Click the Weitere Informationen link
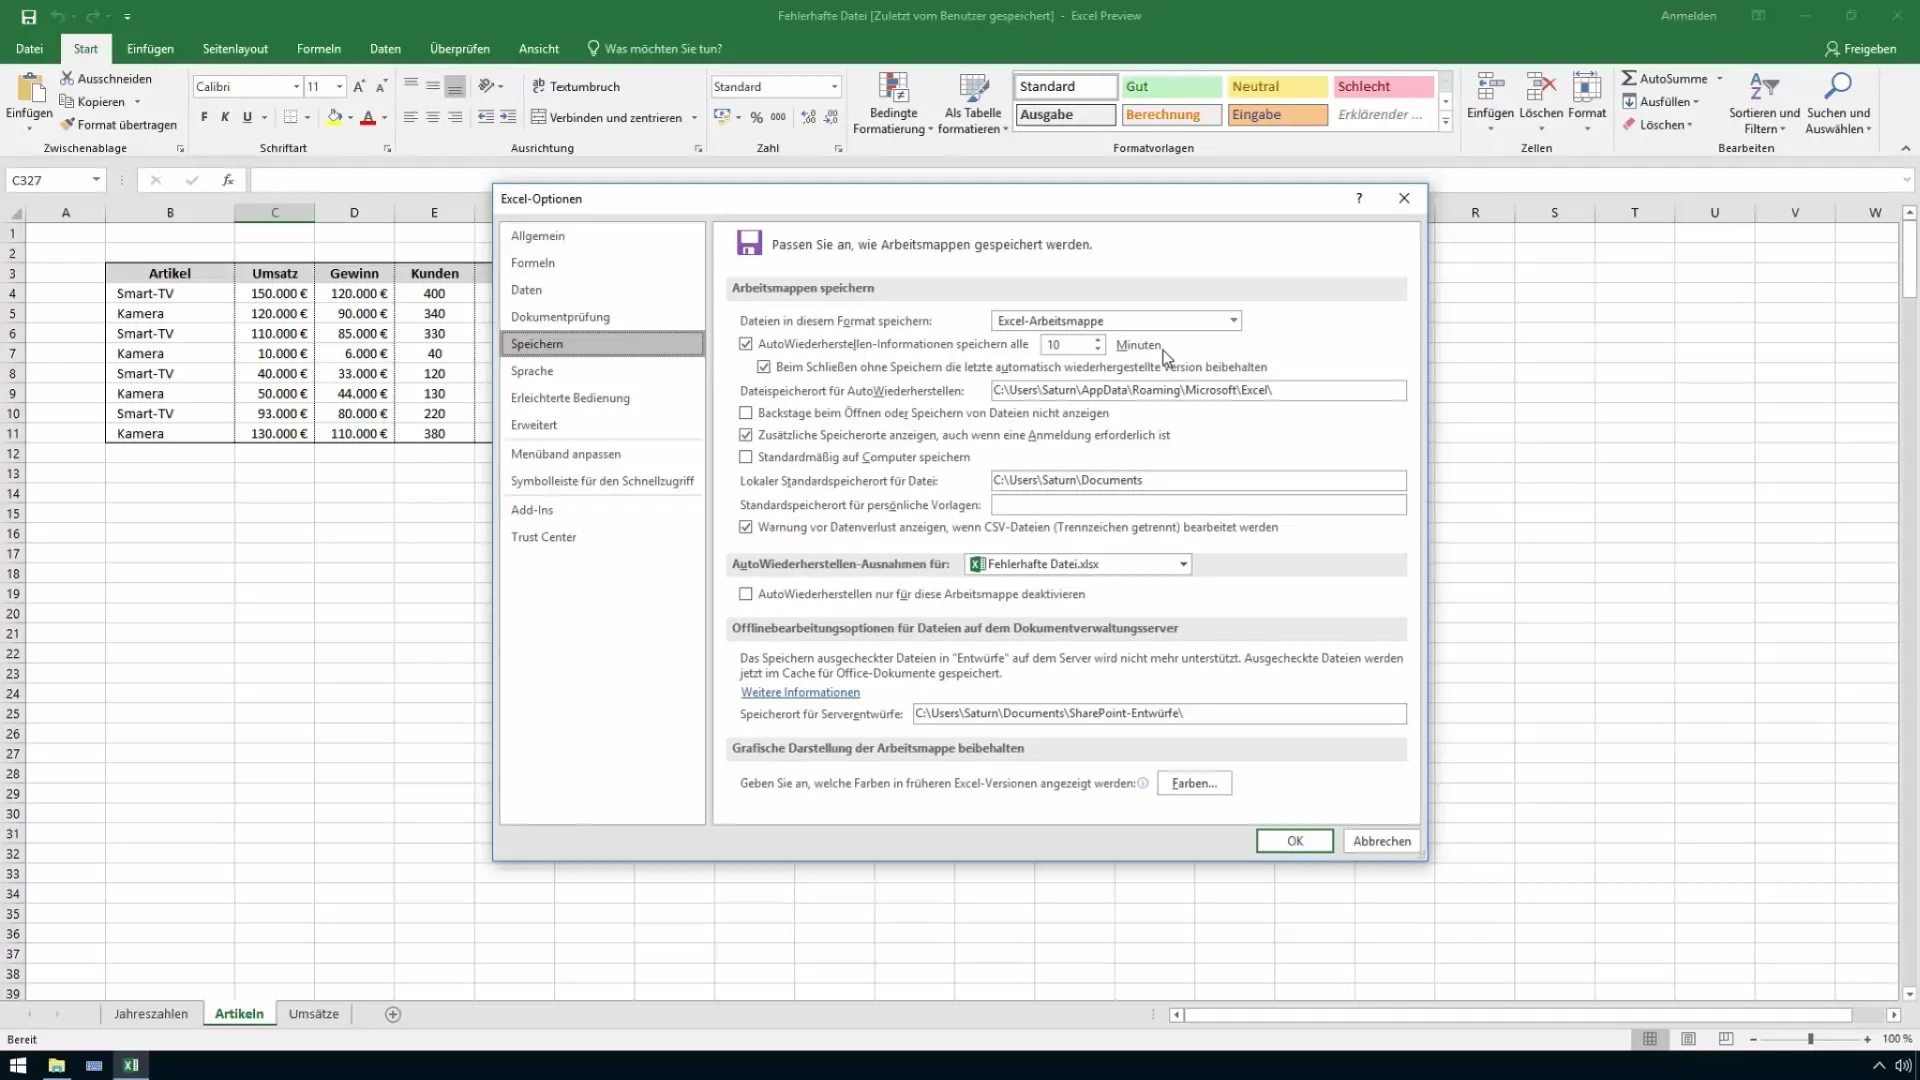Screen dimensions: 1920x1080 pos(800,691)
